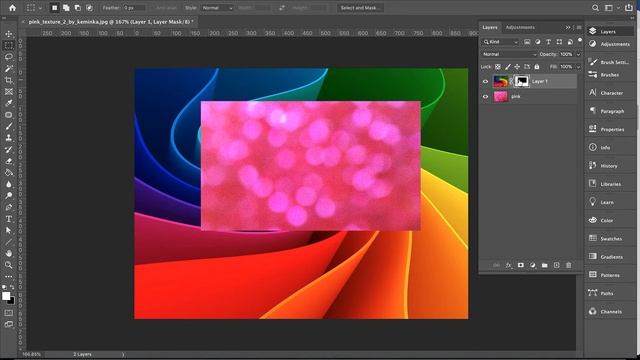Delete the layer with the trash button
Viewport: 640px width, 360px height.
tap(569, 265)
